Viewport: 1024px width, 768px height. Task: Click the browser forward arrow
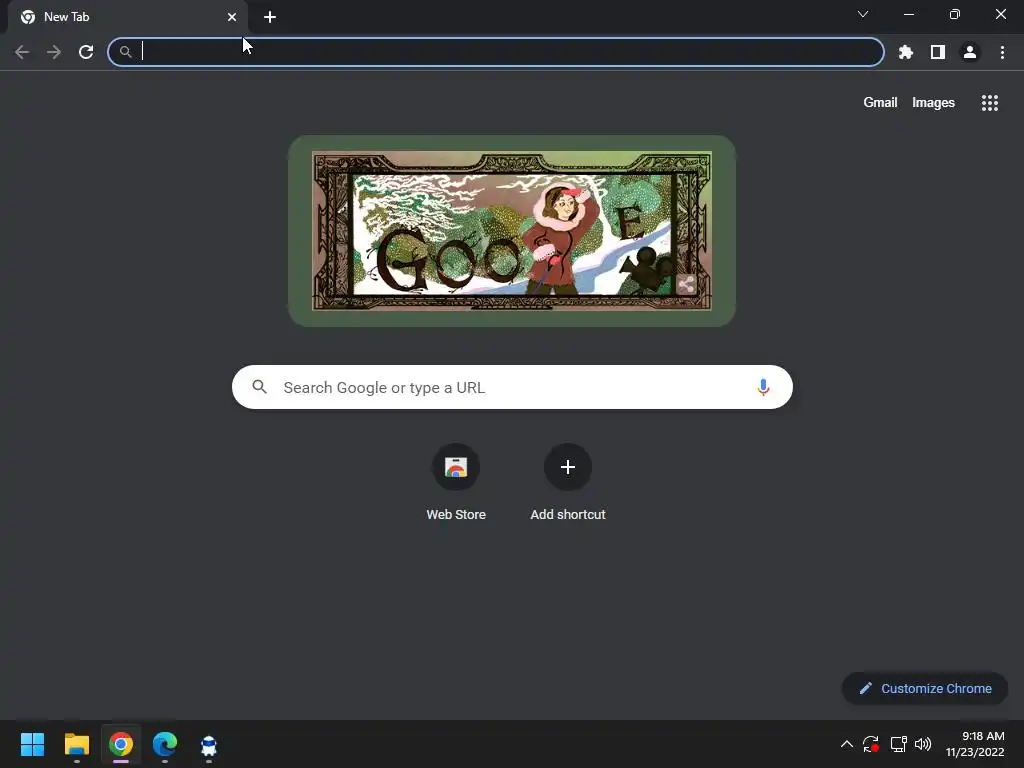pyautogui.click(x=54, y=52)
